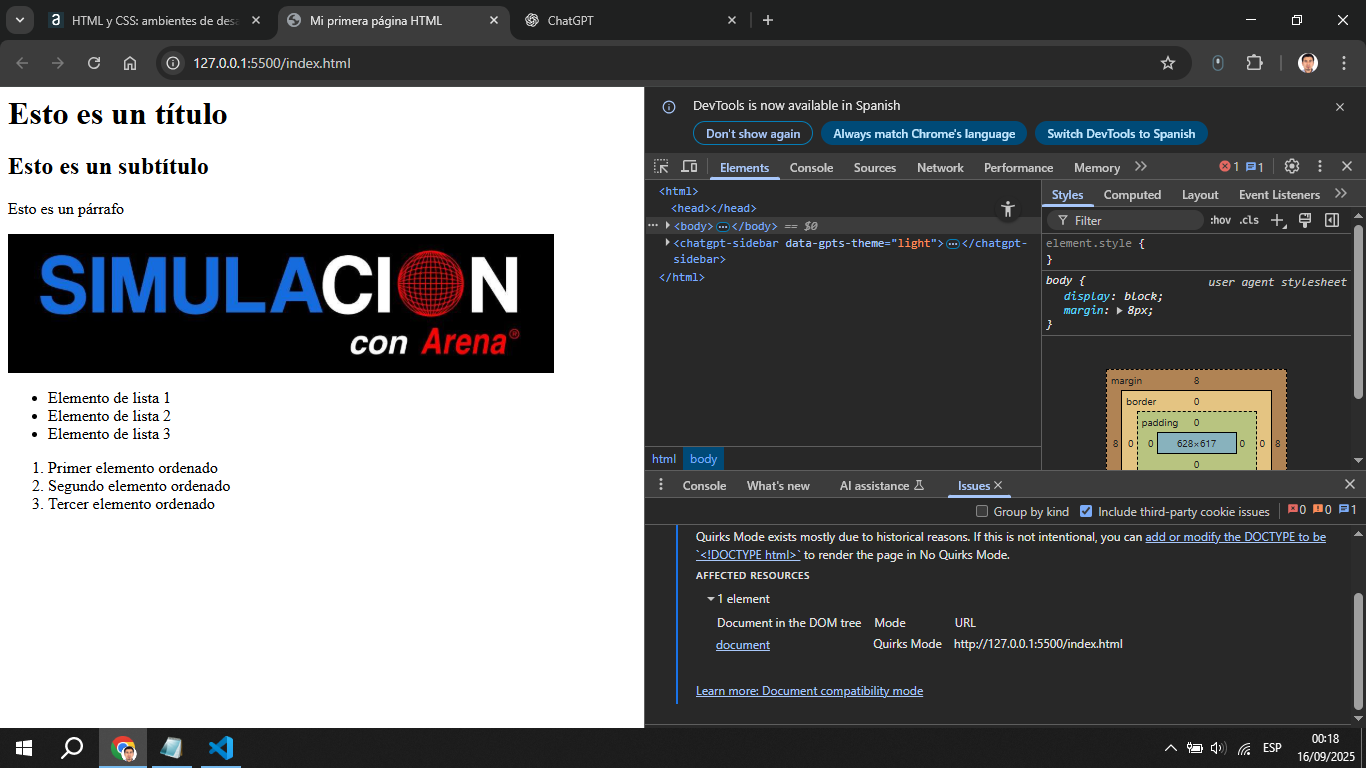Uncheck Include third-party cookie issues

1086,511
